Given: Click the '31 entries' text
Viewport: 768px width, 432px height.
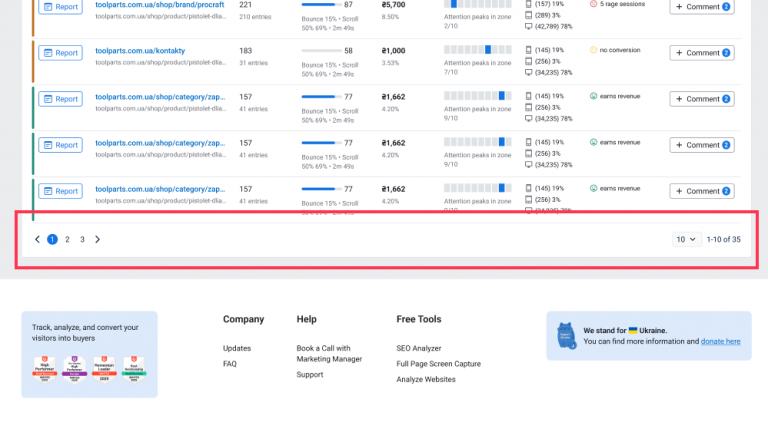Looking at the screenshot, I should click(253, 63).
